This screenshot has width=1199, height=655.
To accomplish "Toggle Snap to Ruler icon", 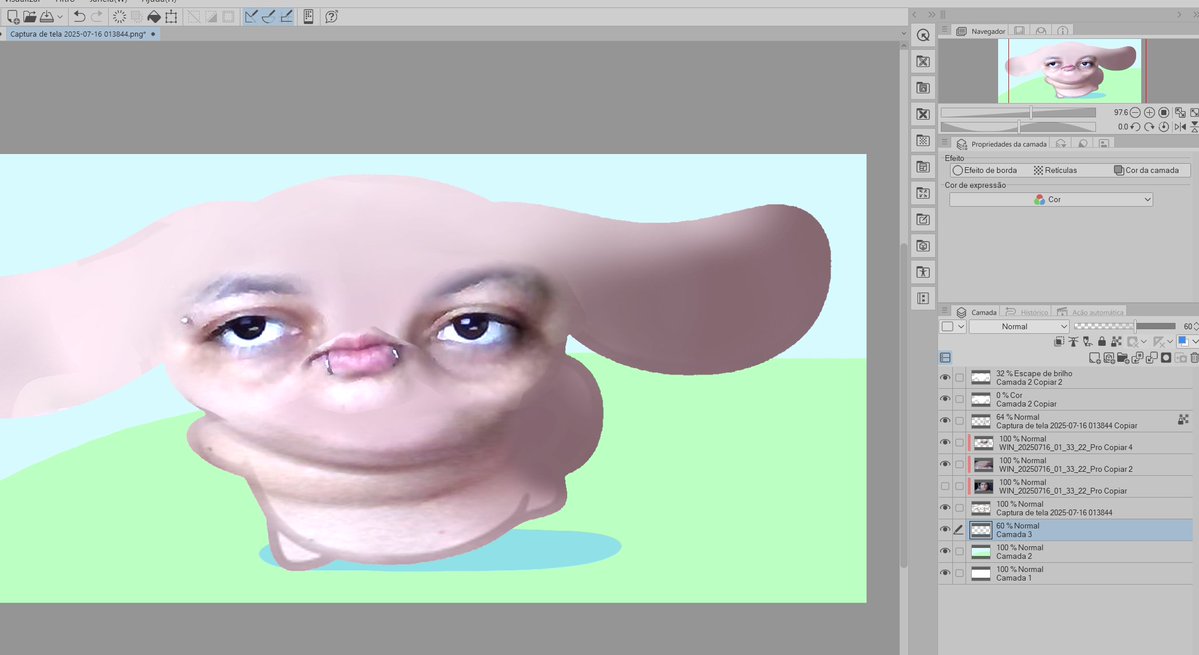I will pyautogui.click(x=251, y=16).
